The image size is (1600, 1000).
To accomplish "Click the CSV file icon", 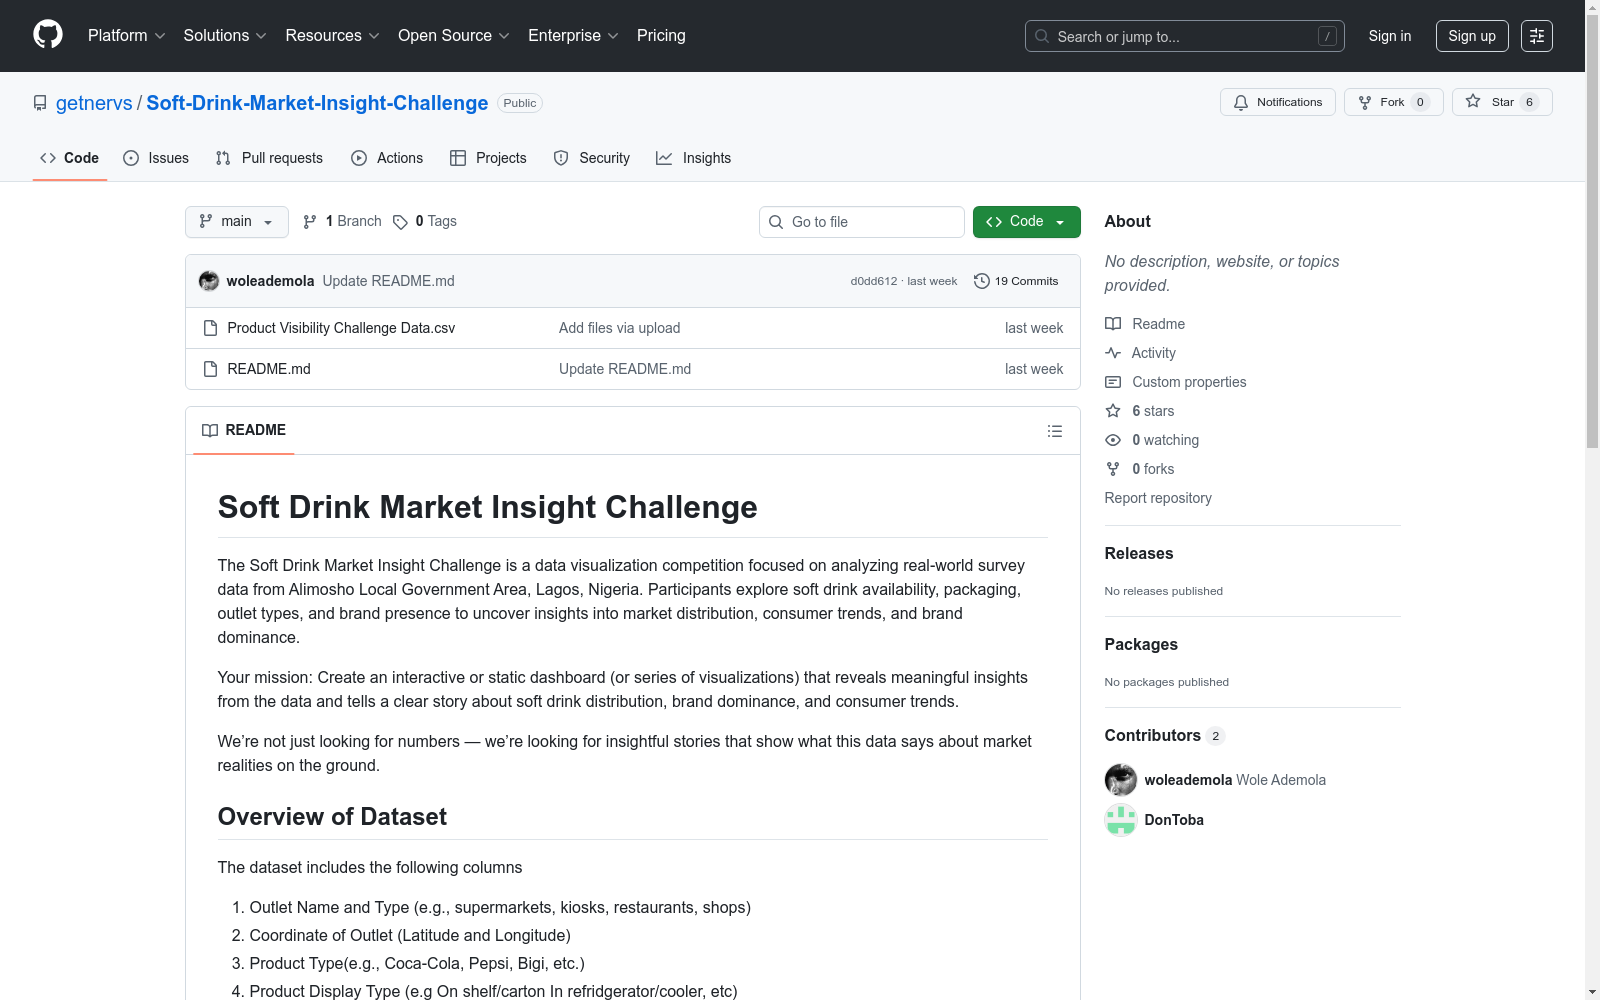I will pos(210,328).
